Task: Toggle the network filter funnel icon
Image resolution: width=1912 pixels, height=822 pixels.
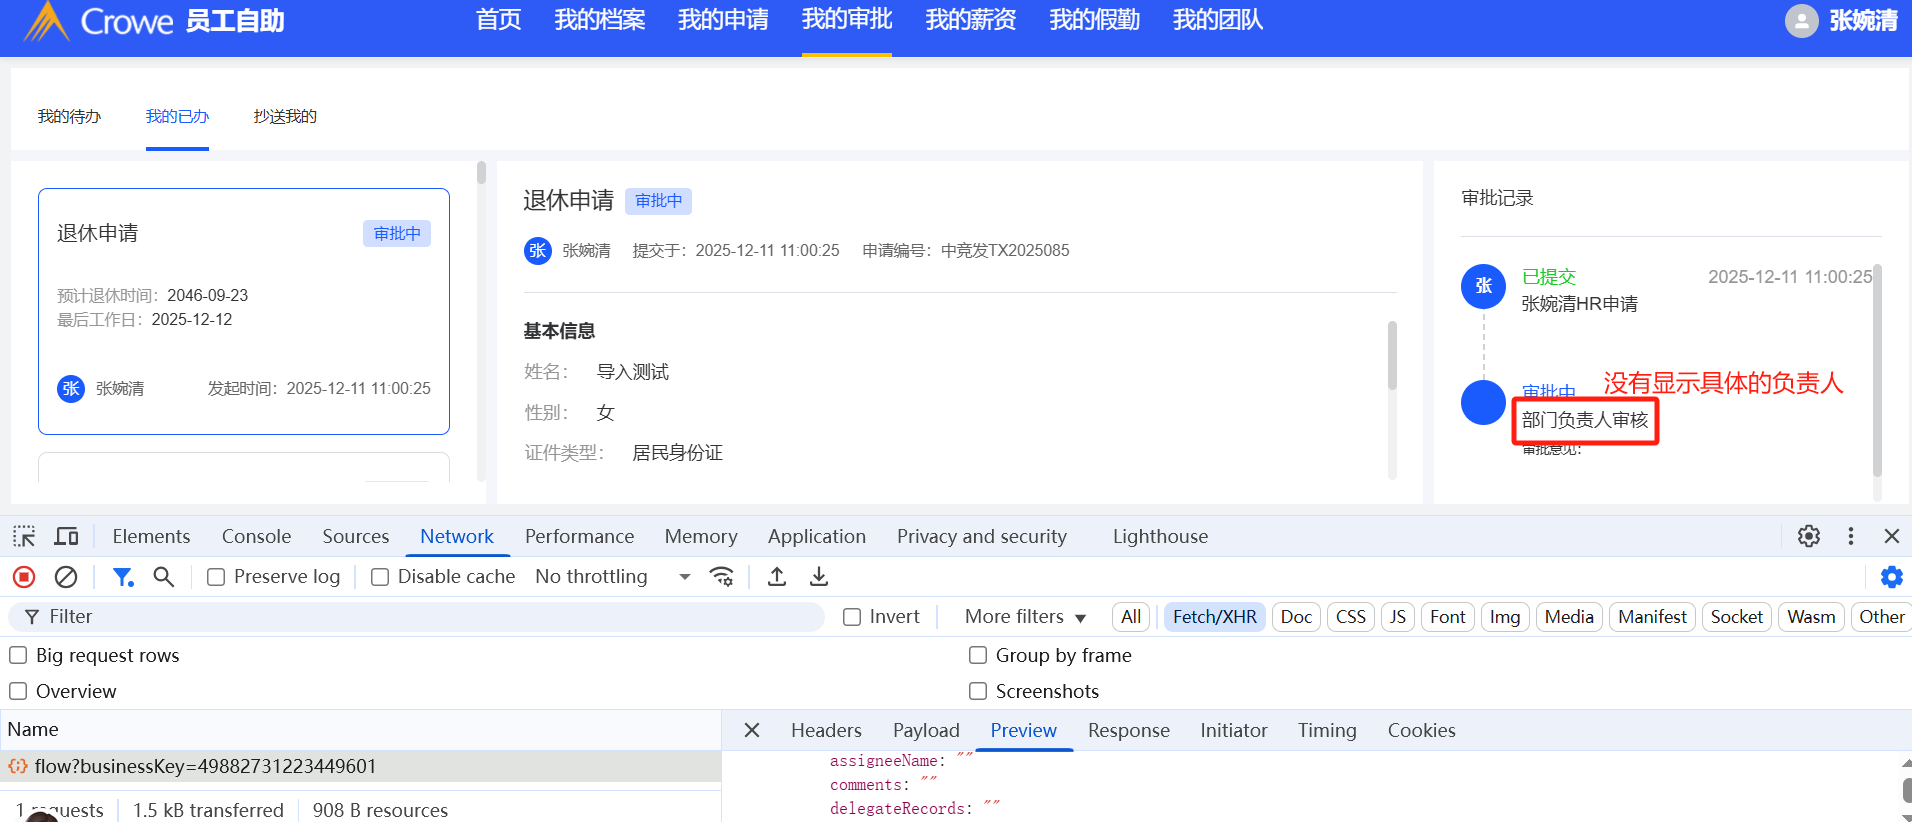Action: [123, 577]
